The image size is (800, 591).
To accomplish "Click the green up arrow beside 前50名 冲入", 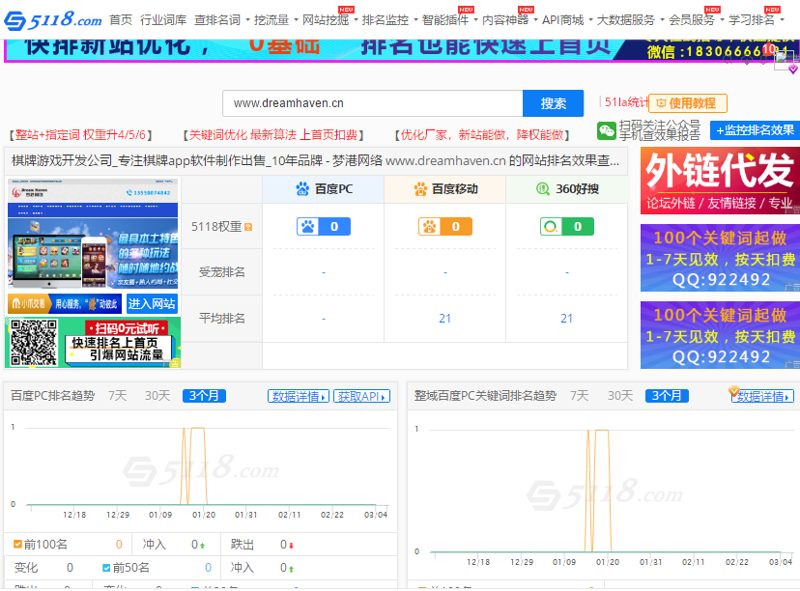I will 291,569.
